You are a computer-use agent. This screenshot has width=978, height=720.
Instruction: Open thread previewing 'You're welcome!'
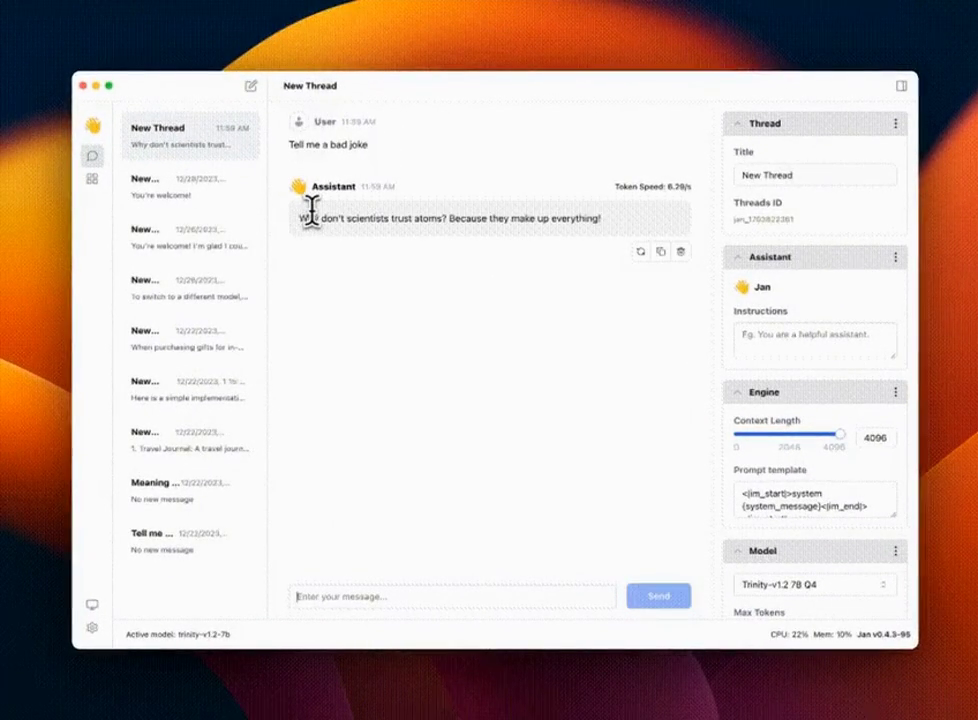(x=190, y=187)
